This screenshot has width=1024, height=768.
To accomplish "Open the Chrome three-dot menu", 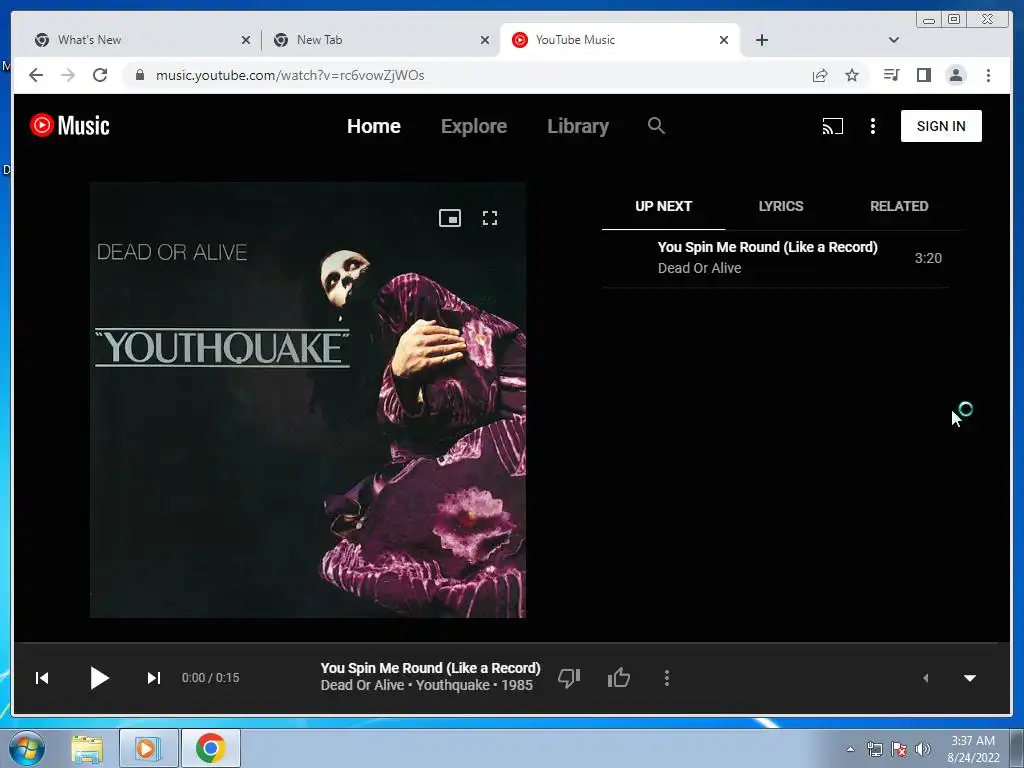I will pyautogui.click(x=988, y=75).
